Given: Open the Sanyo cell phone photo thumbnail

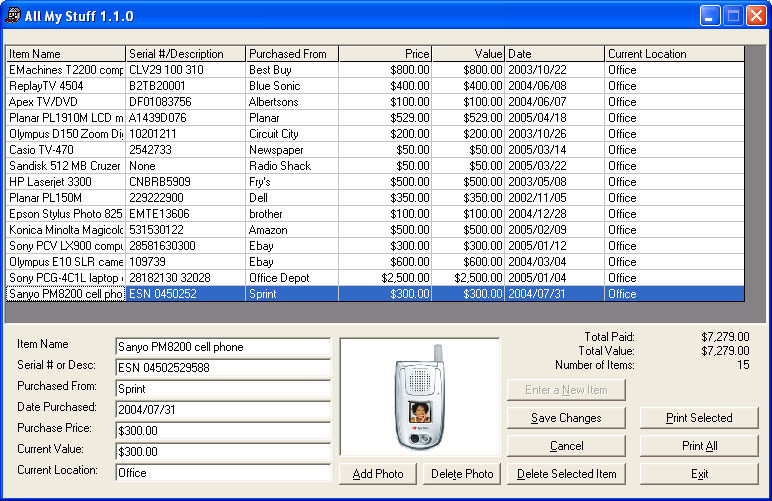Looking at the screenshot, I should pos(420,397).
